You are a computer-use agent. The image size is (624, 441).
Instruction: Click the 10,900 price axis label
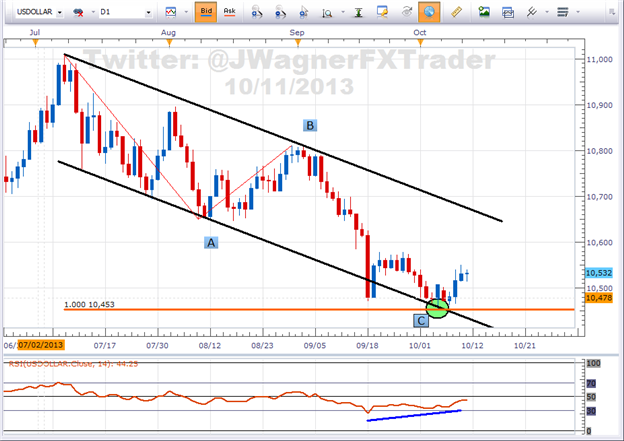click(599, 105)
